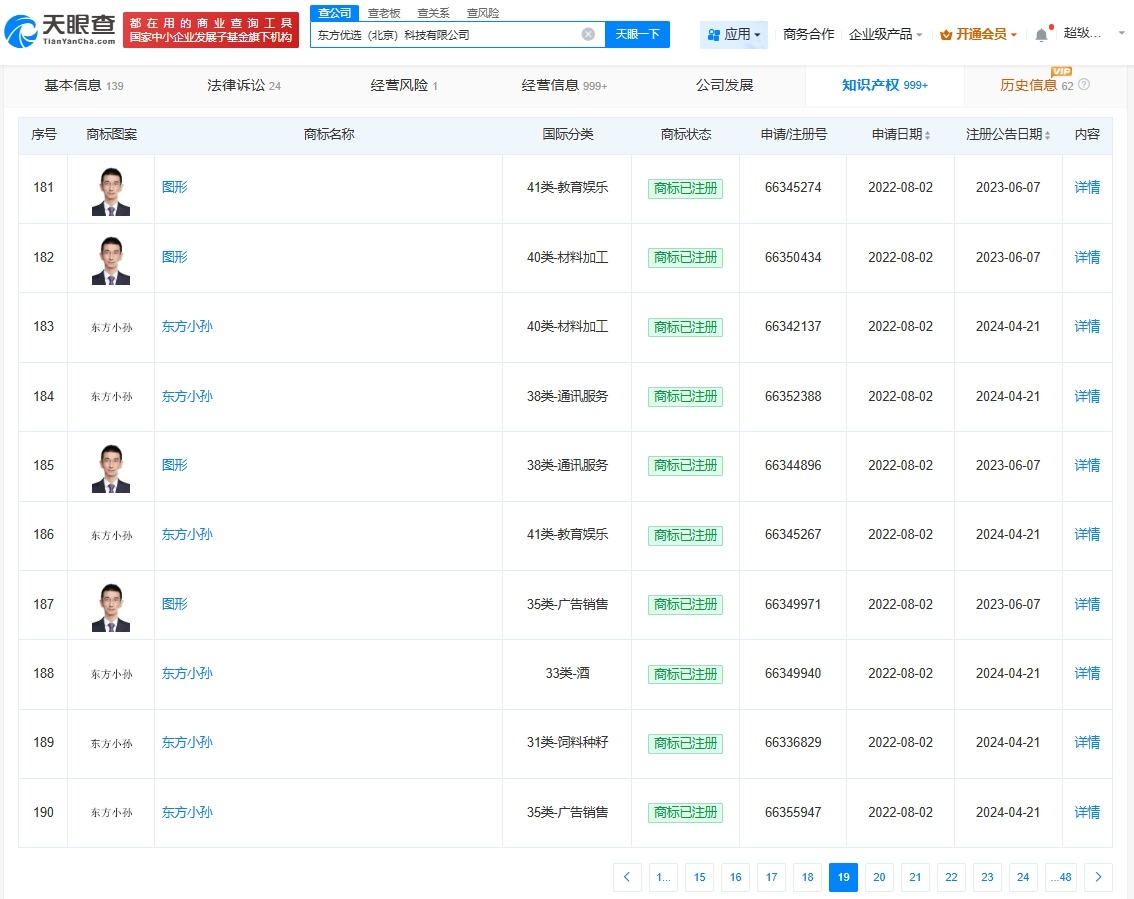This screenshot has width=1134, height=899.
Task: Click the question mark icon beside 历史信息 62
Action: (1084, 84)
